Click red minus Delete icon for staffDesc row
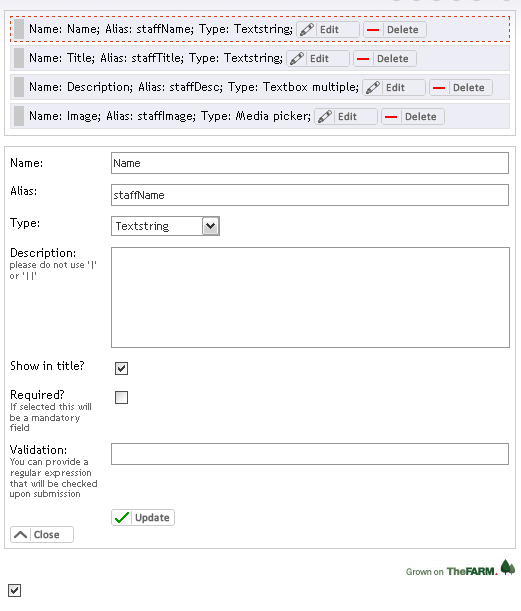The height and width of the screenshot is (611, 521). (x=439, y=88)
